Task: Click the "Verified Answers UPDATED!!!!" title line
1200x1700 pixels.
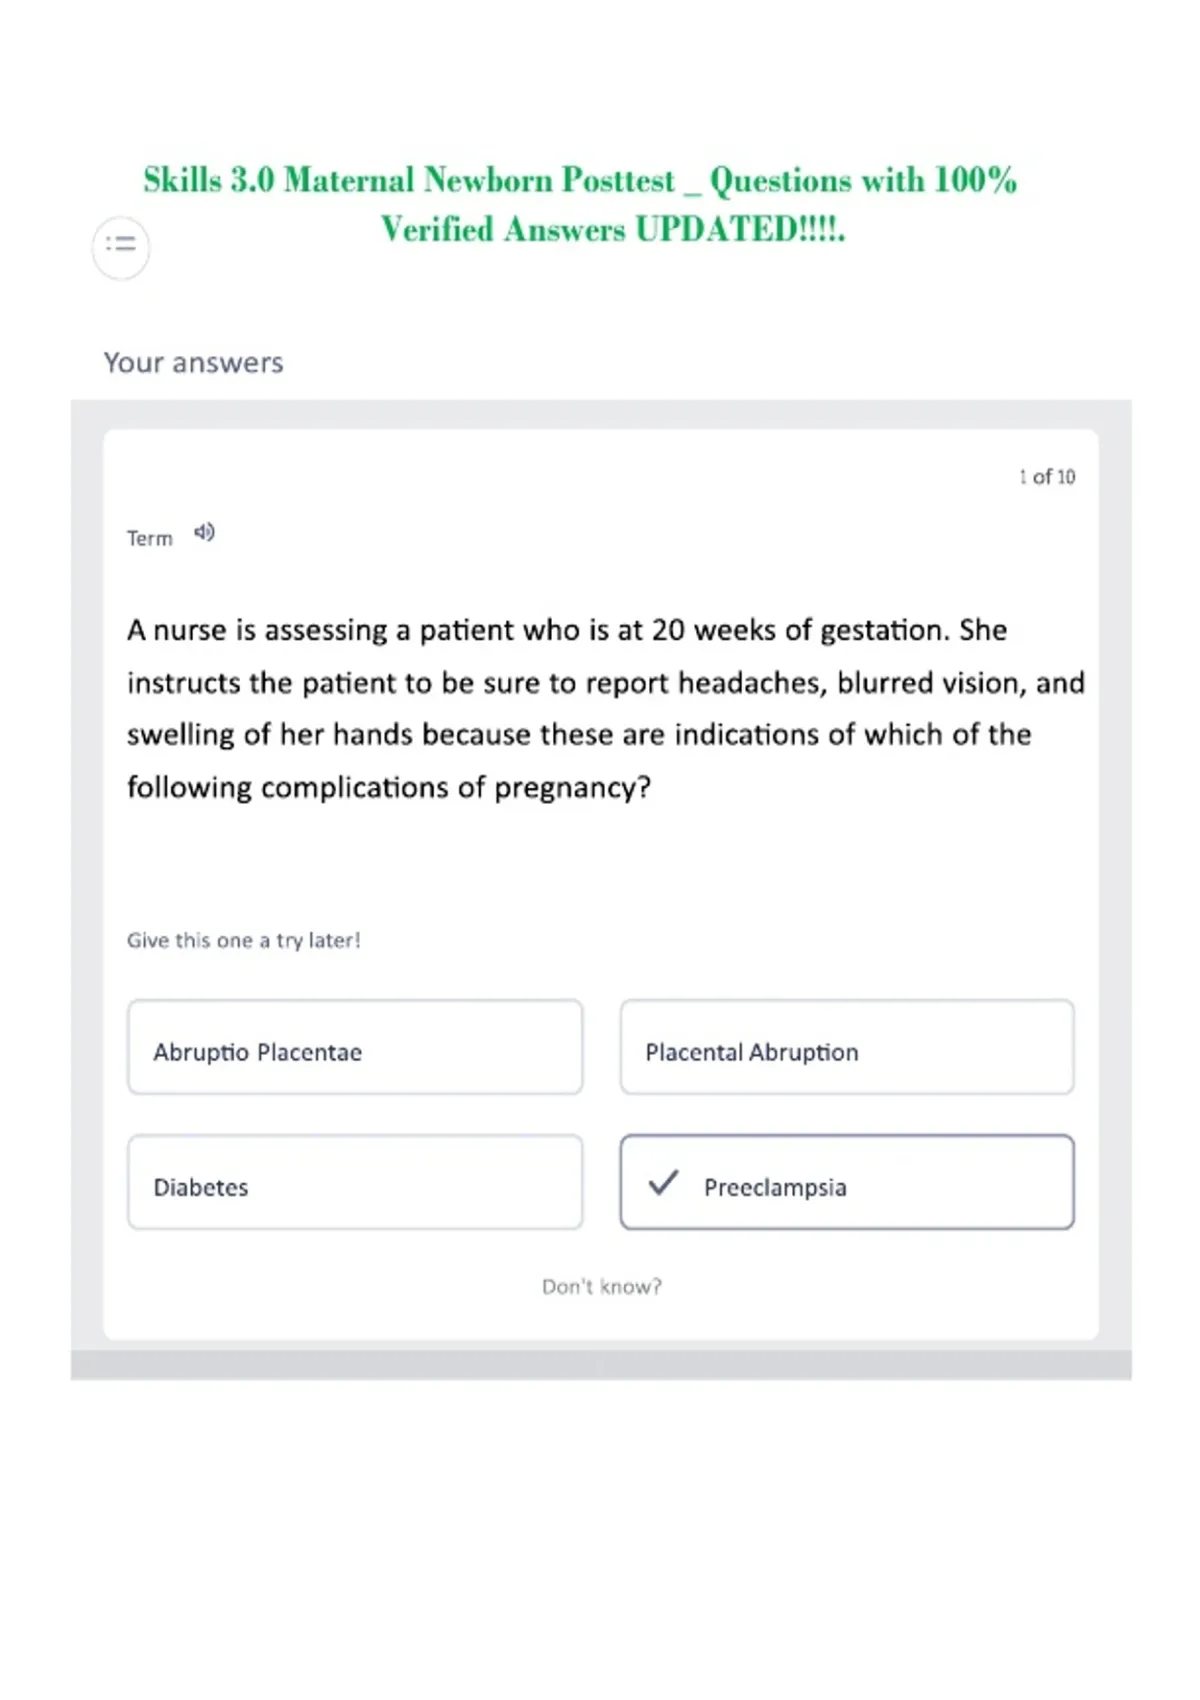Action: (613, 229)
